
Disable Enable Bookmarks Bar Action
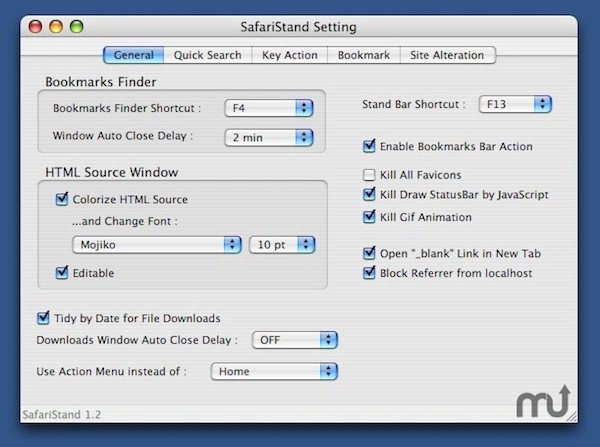click(x=369, y=146)
